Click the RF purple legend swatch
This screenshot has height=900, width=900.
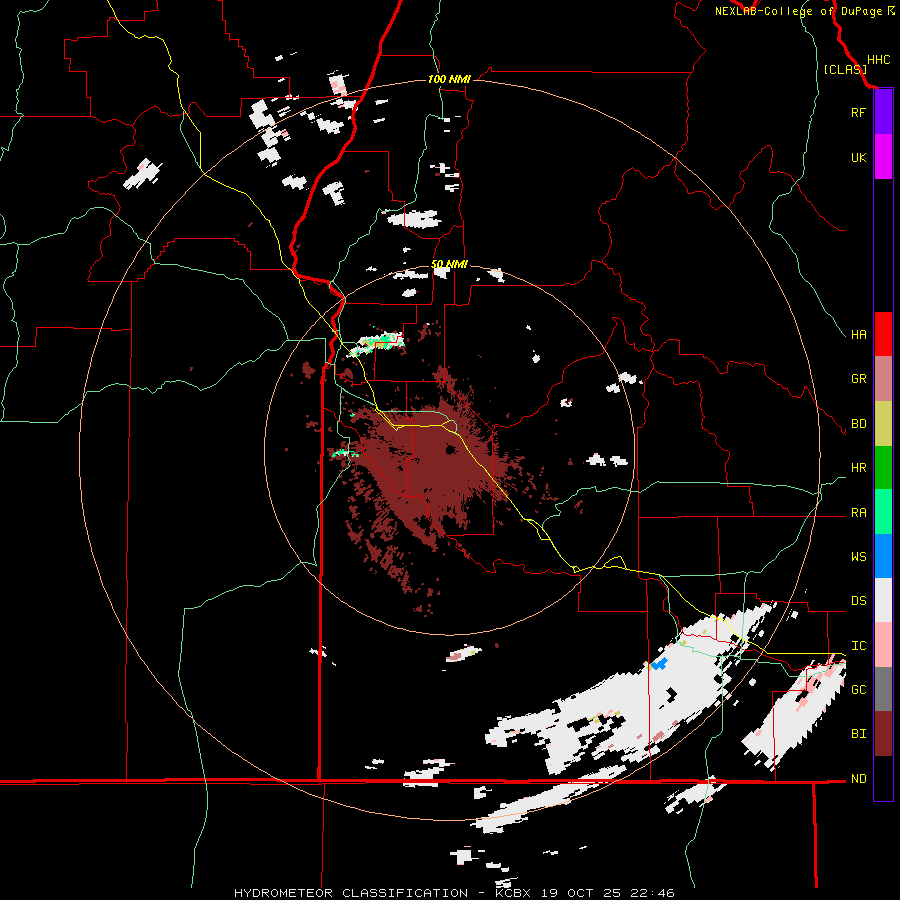883,111
